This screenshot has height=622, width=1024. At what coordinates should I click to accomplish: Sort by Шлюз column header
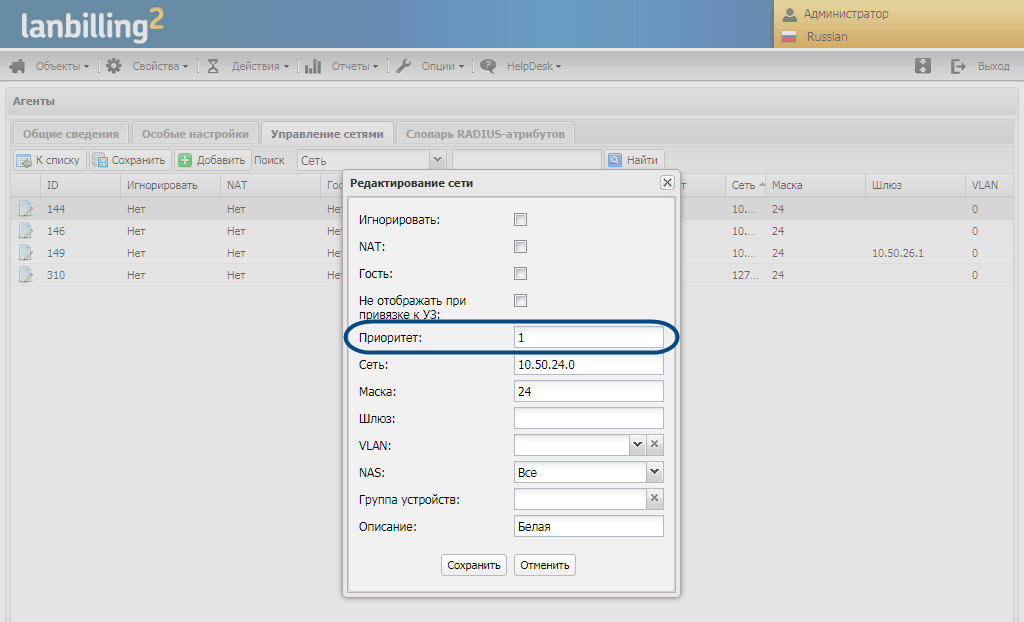pos(915,185)
